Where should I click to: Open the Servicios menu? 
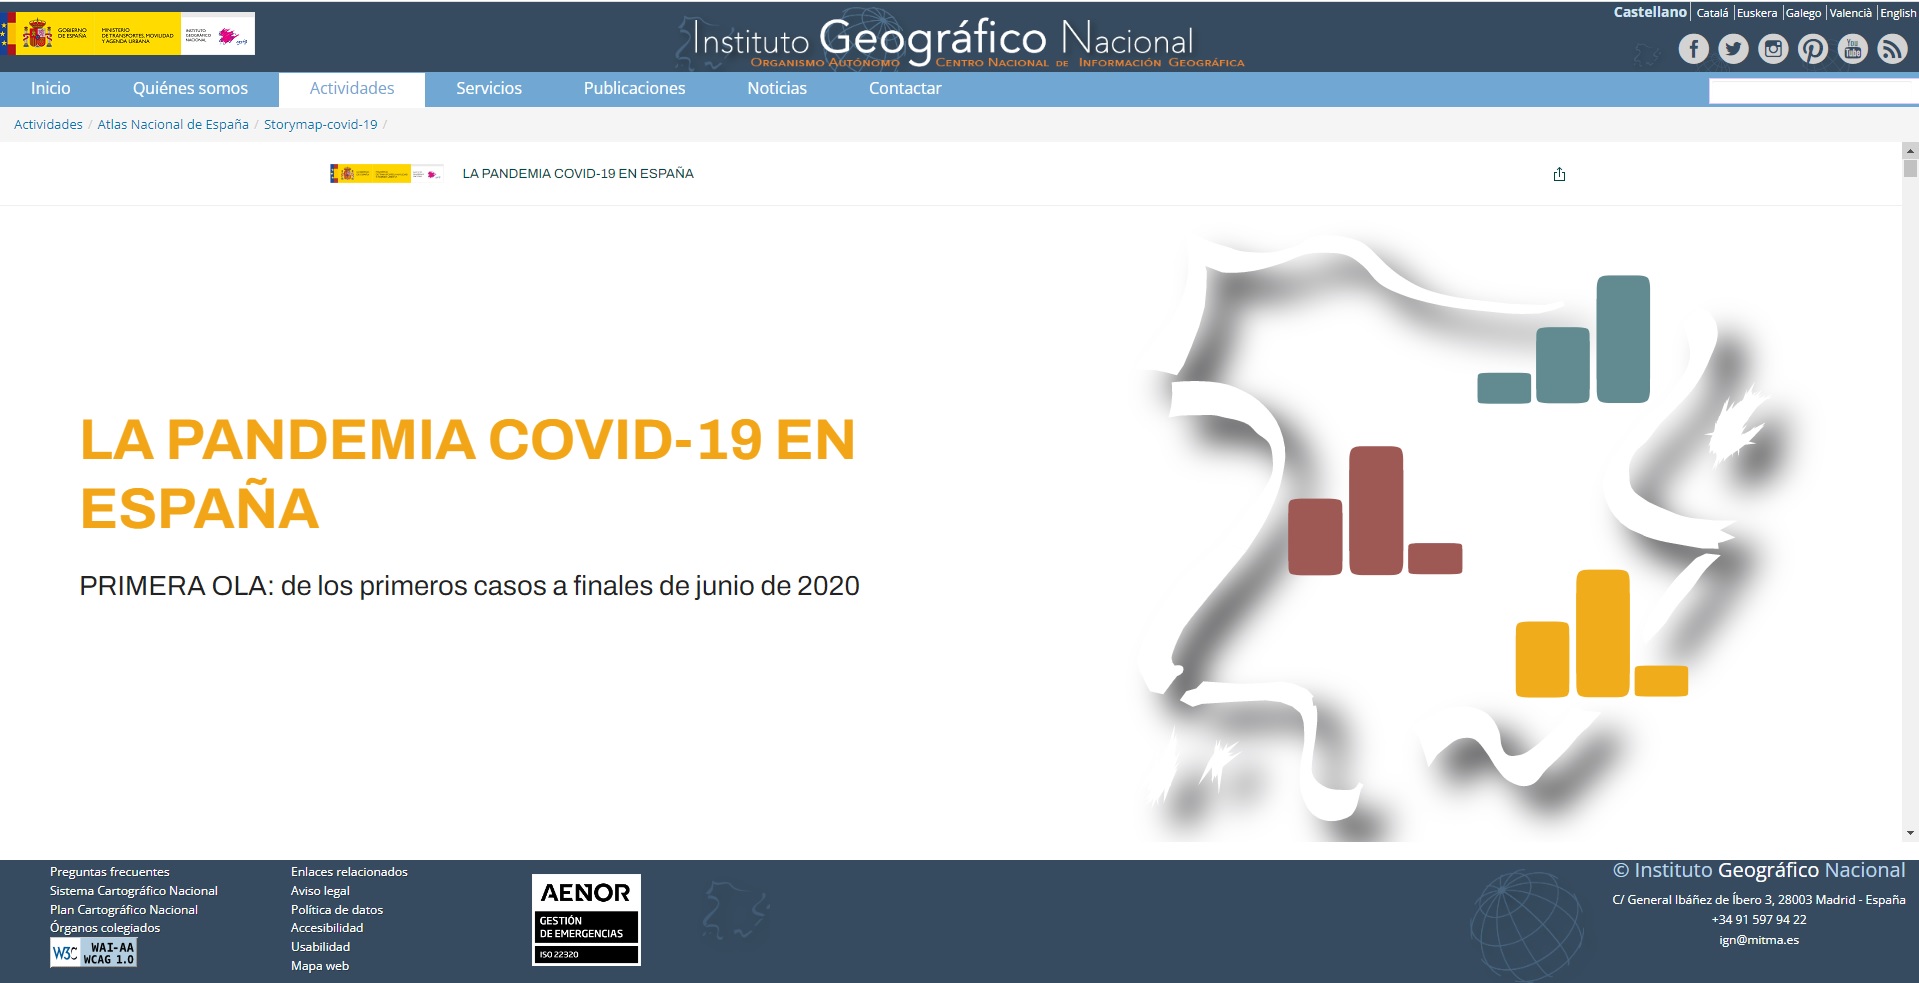(489, 89)
